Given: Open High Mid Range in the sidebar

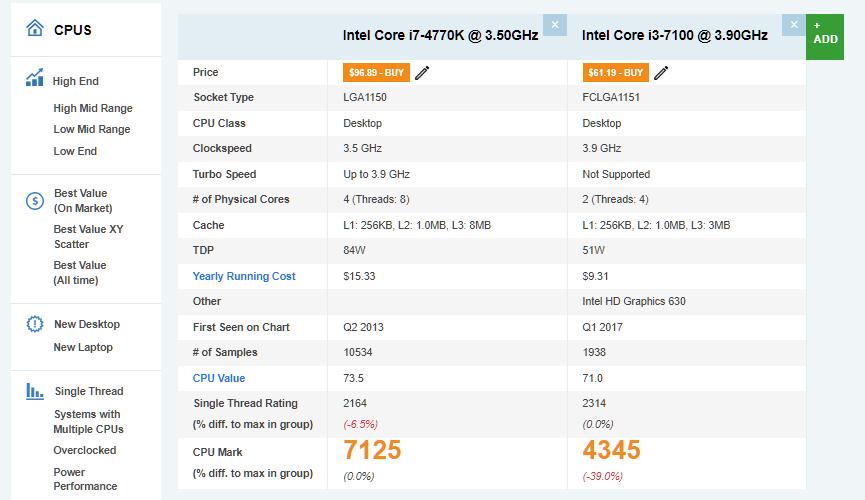Looking at the screenshot, I should [93, 108].
